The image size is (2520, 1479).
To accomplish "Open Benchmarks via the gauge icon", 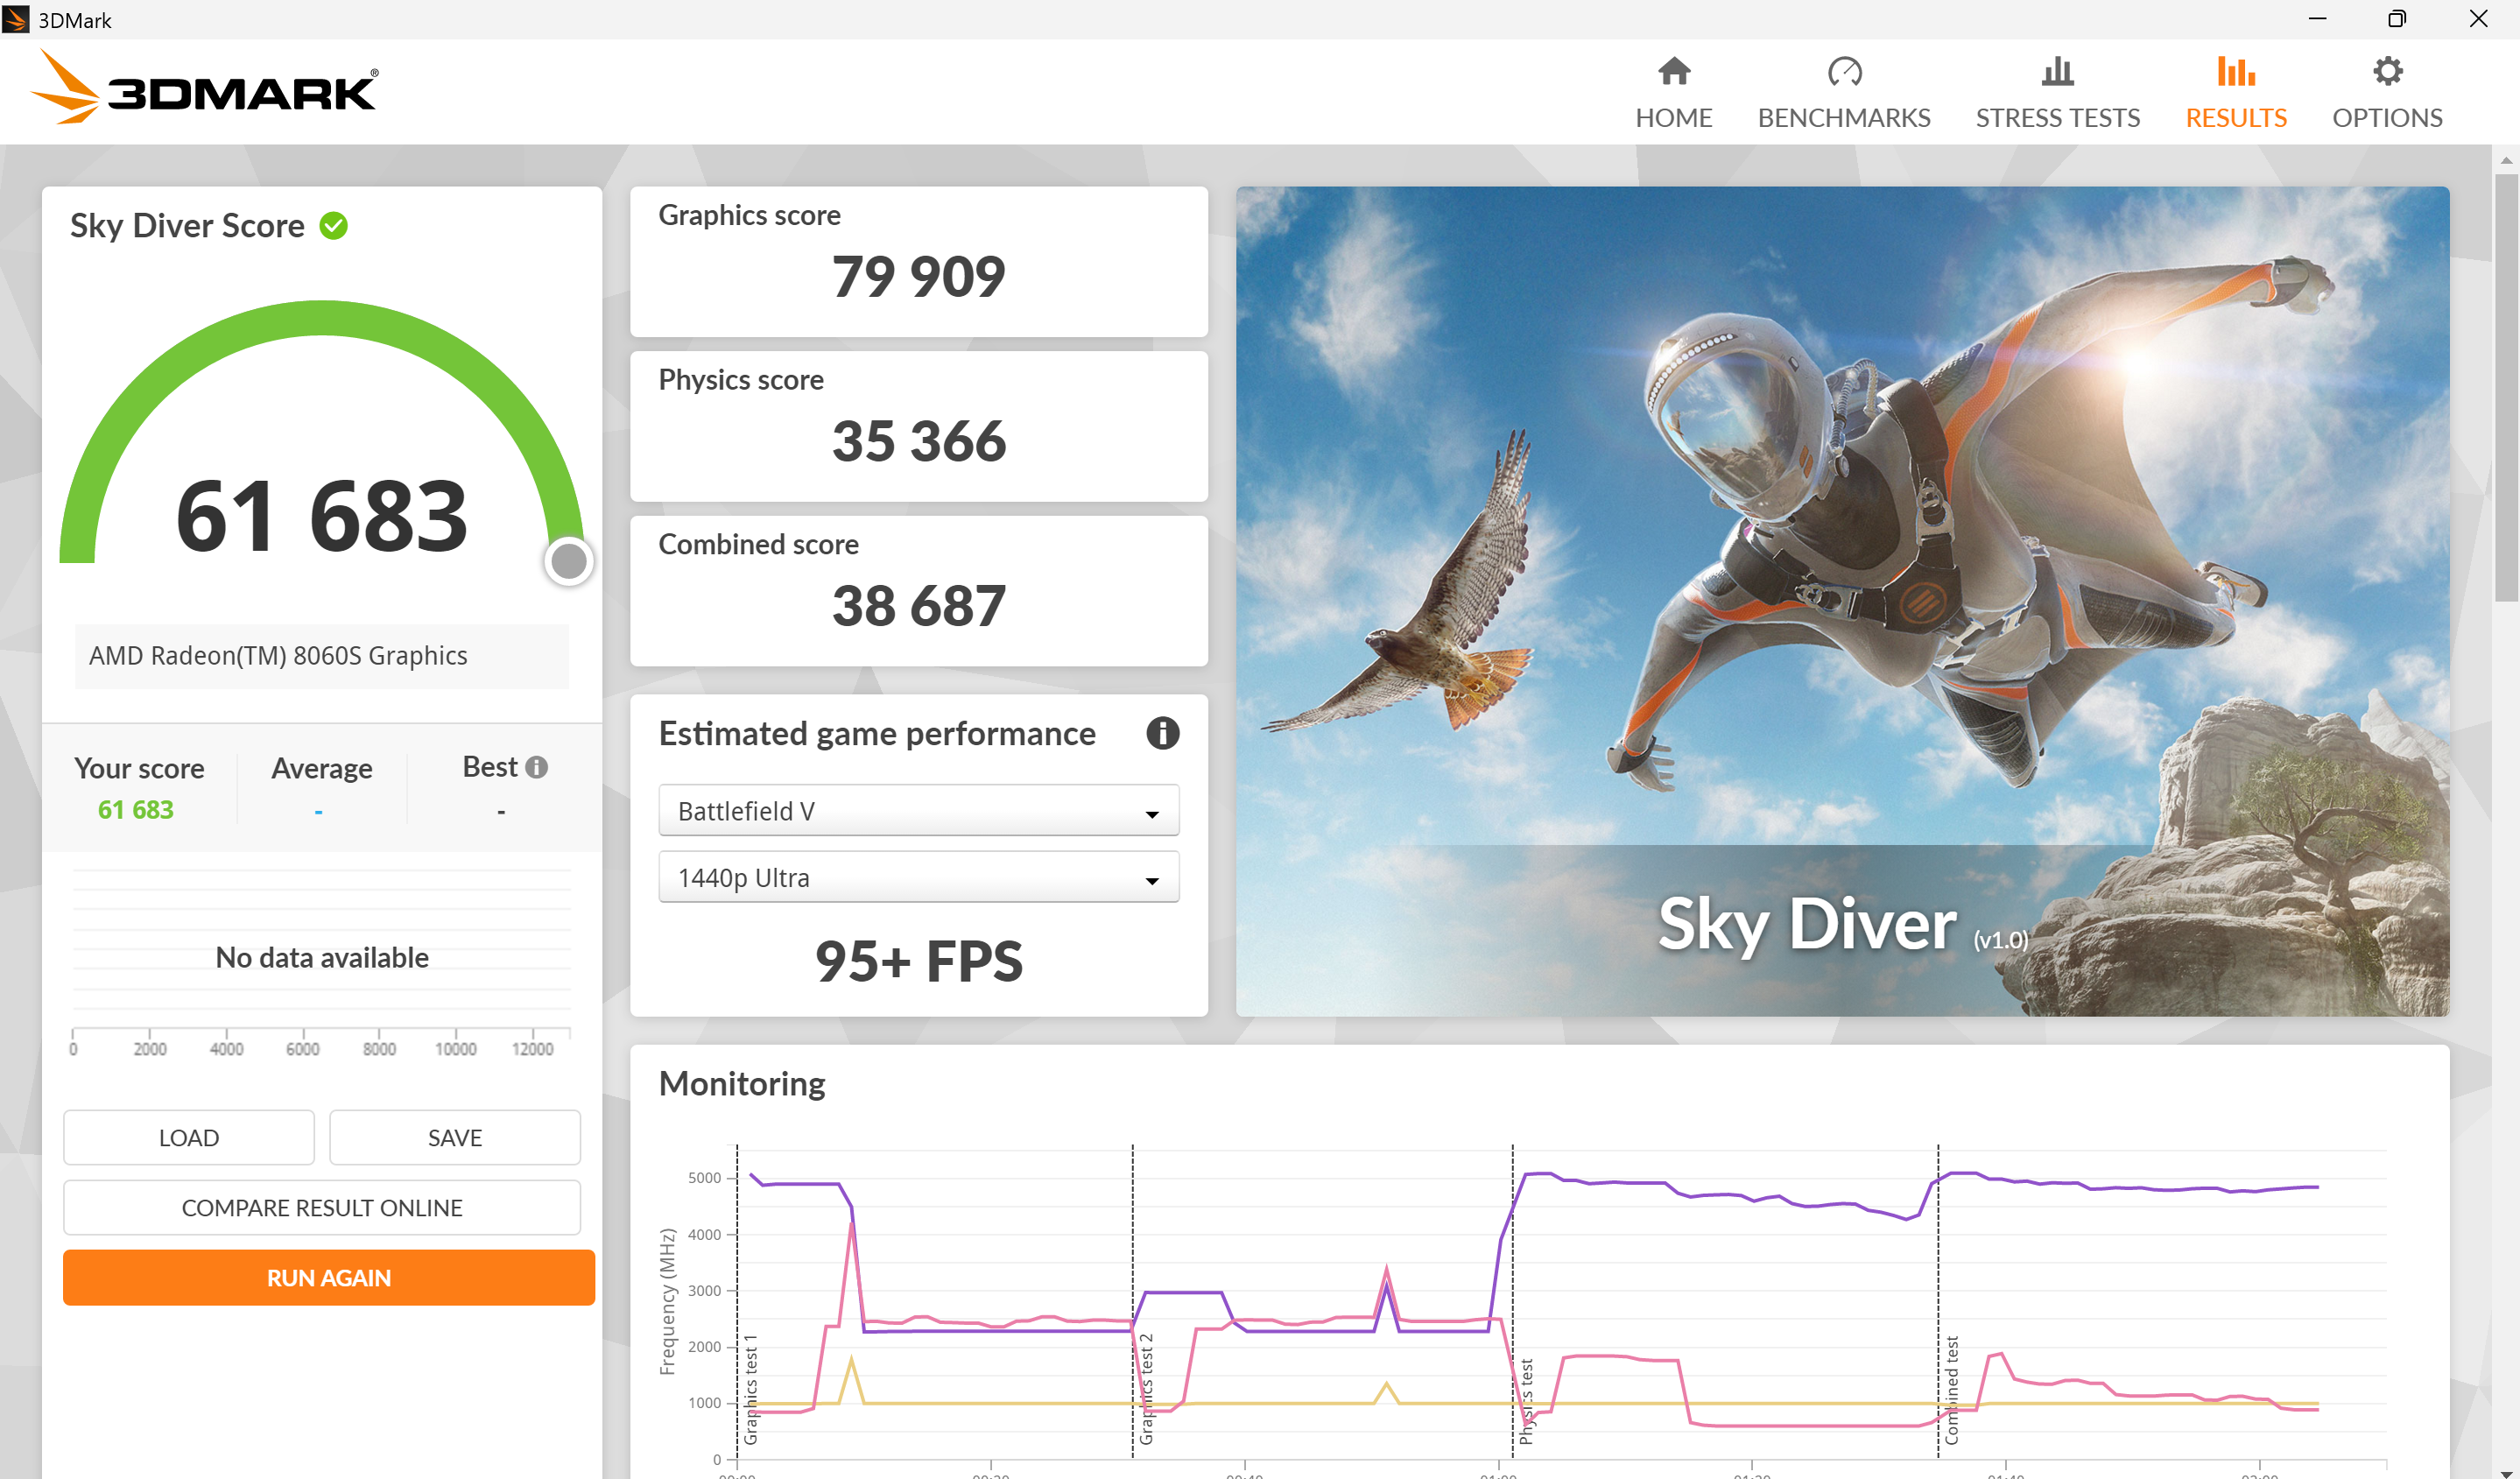I will [1843, 72].
